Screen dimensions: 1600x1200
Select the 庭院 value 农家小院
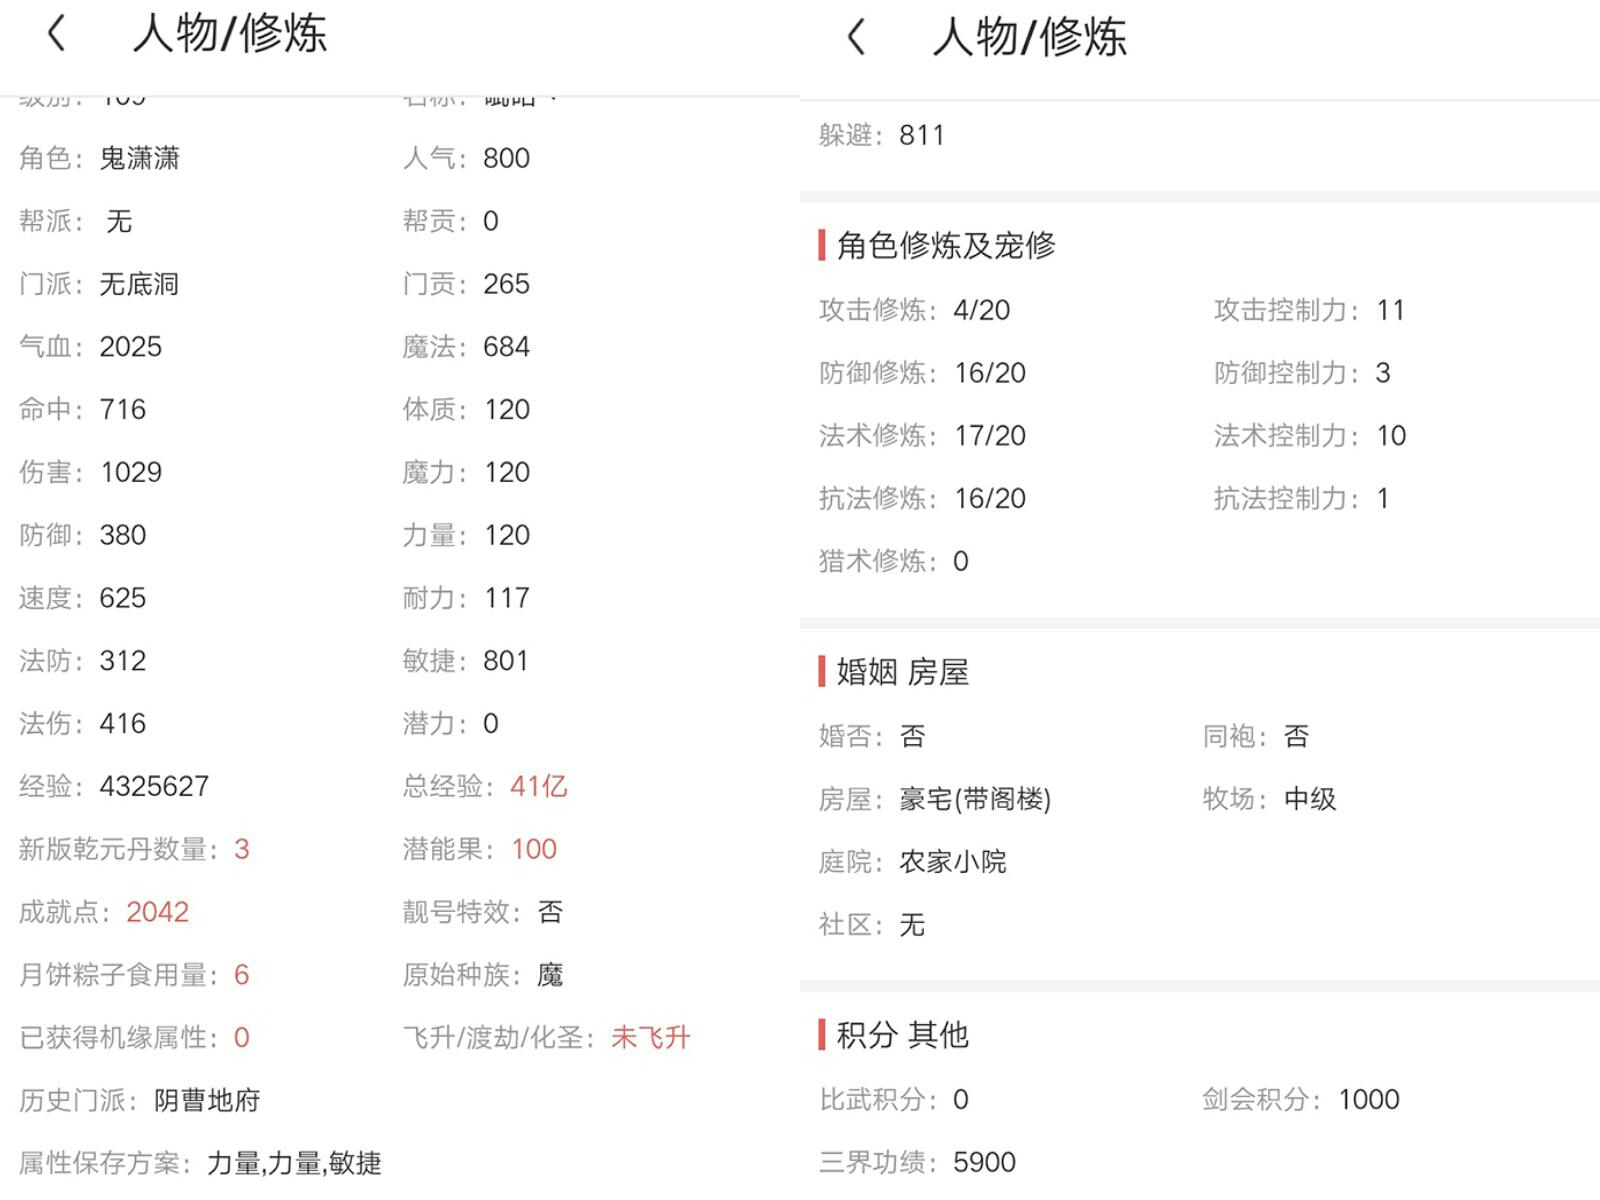[x=952, y=862]
